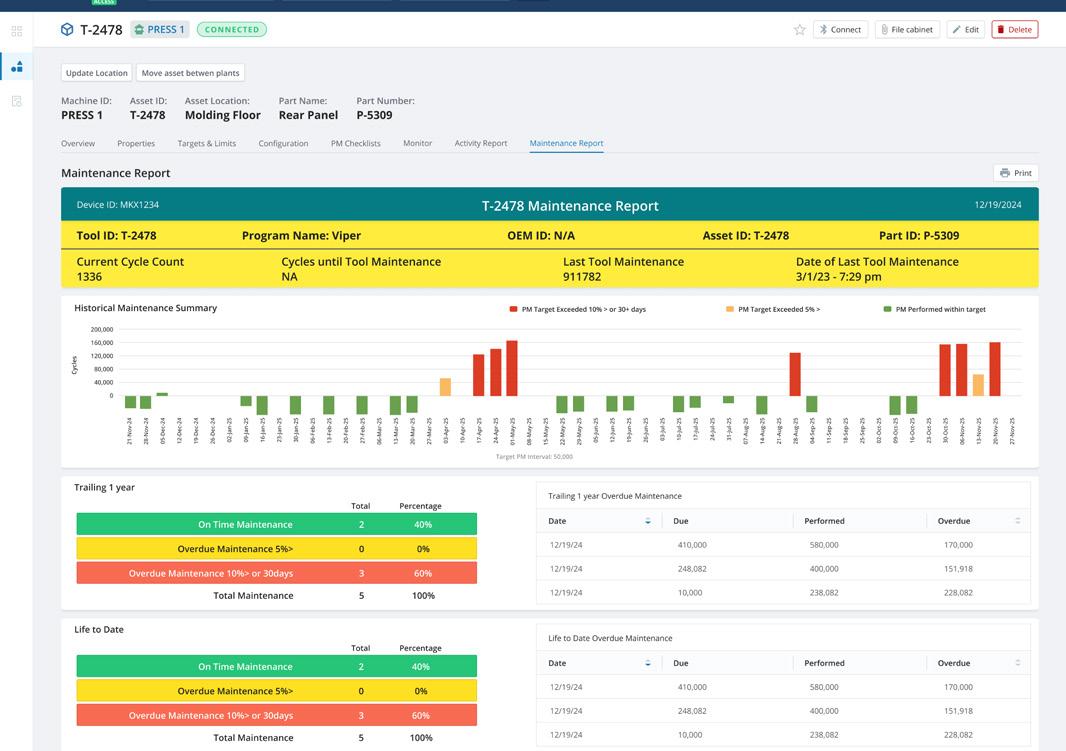Delete the T-2478 asset

pyautogui.click(x=1014, y=30)
